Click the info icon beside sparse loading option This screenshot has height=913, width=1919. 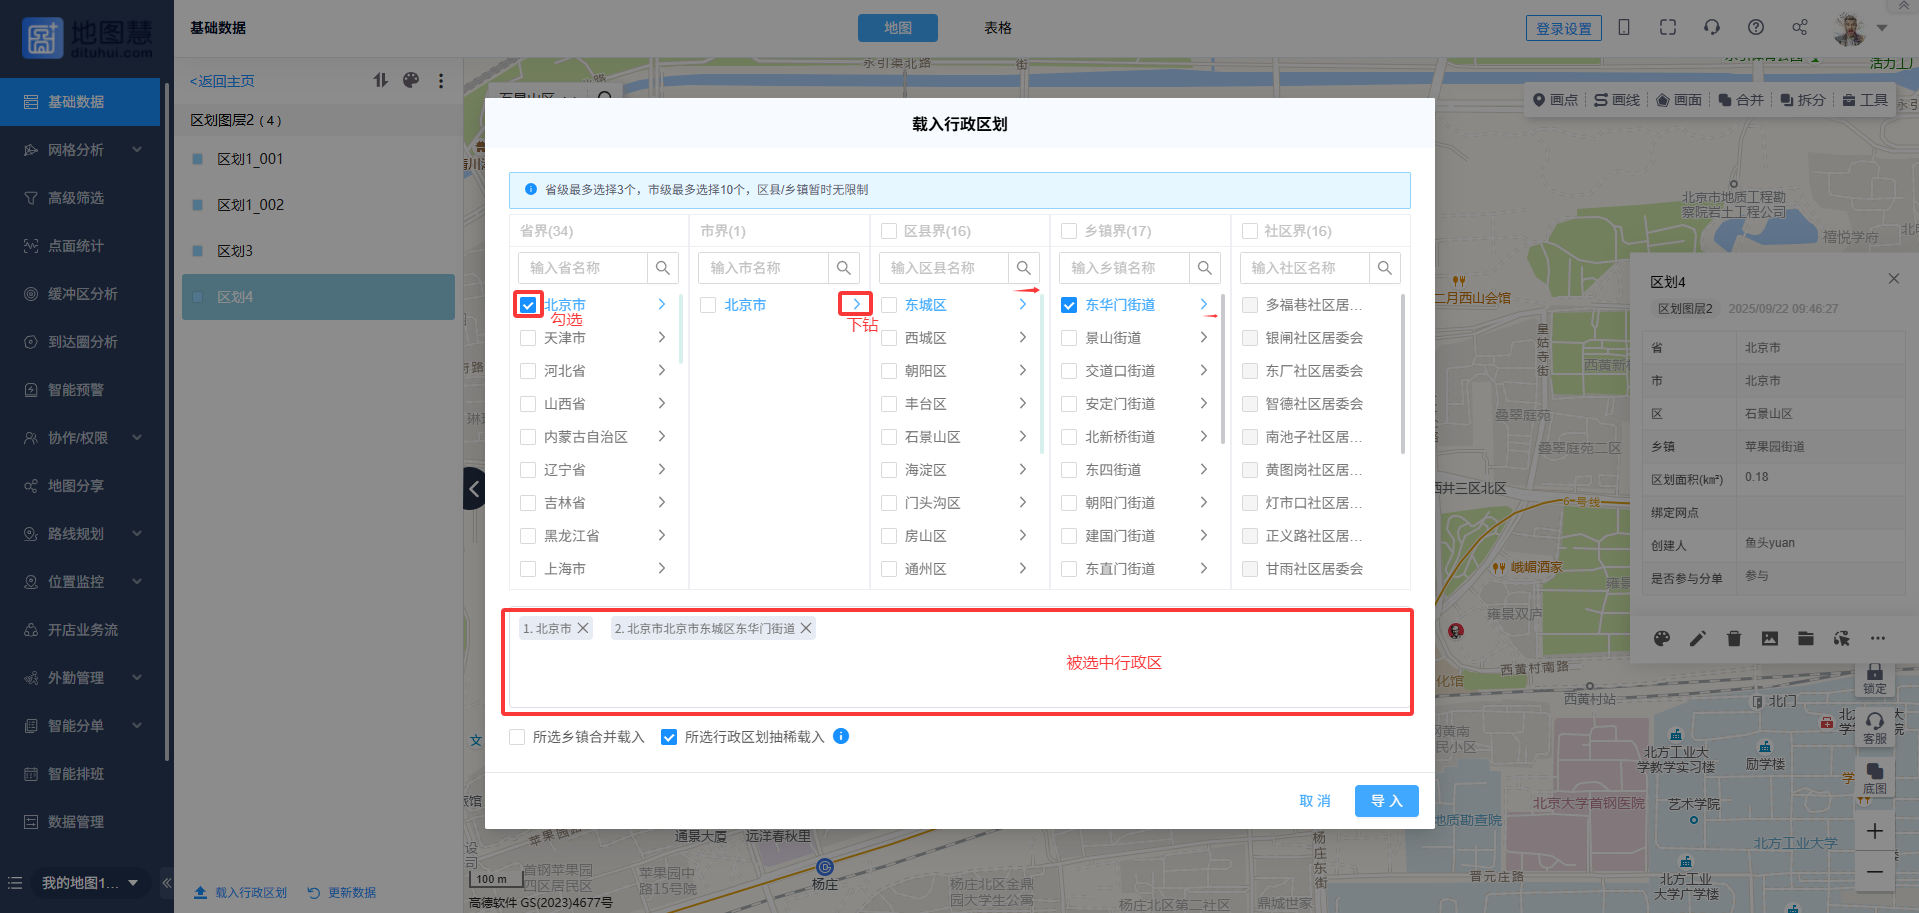[x=841, y=736]
